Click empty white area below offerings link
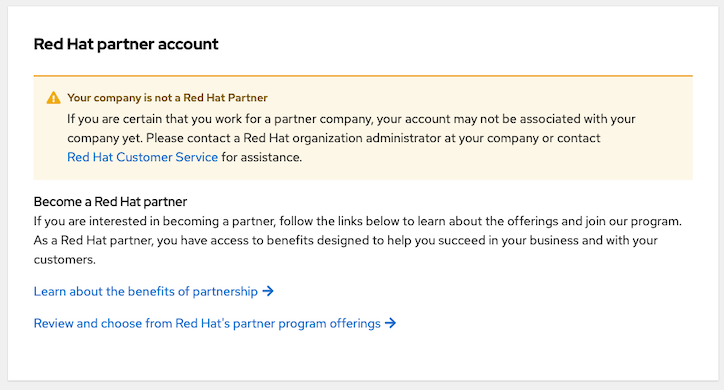724x390 pixels. (363, 355)
